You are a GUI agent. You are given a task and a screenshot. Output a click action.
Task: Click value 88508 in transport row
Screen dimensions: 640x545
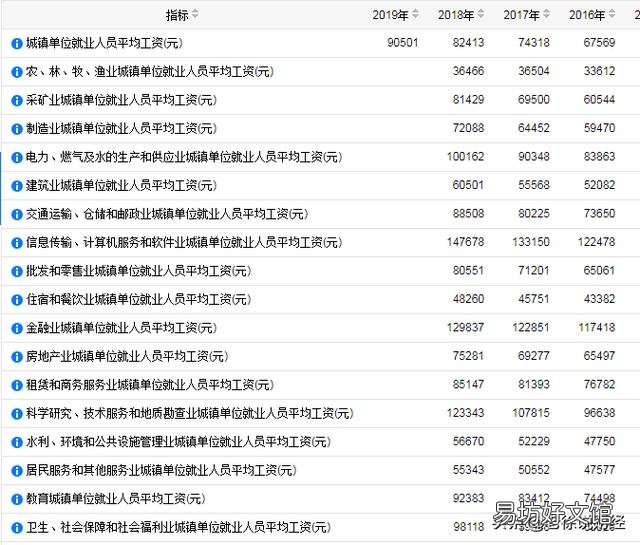468,214
